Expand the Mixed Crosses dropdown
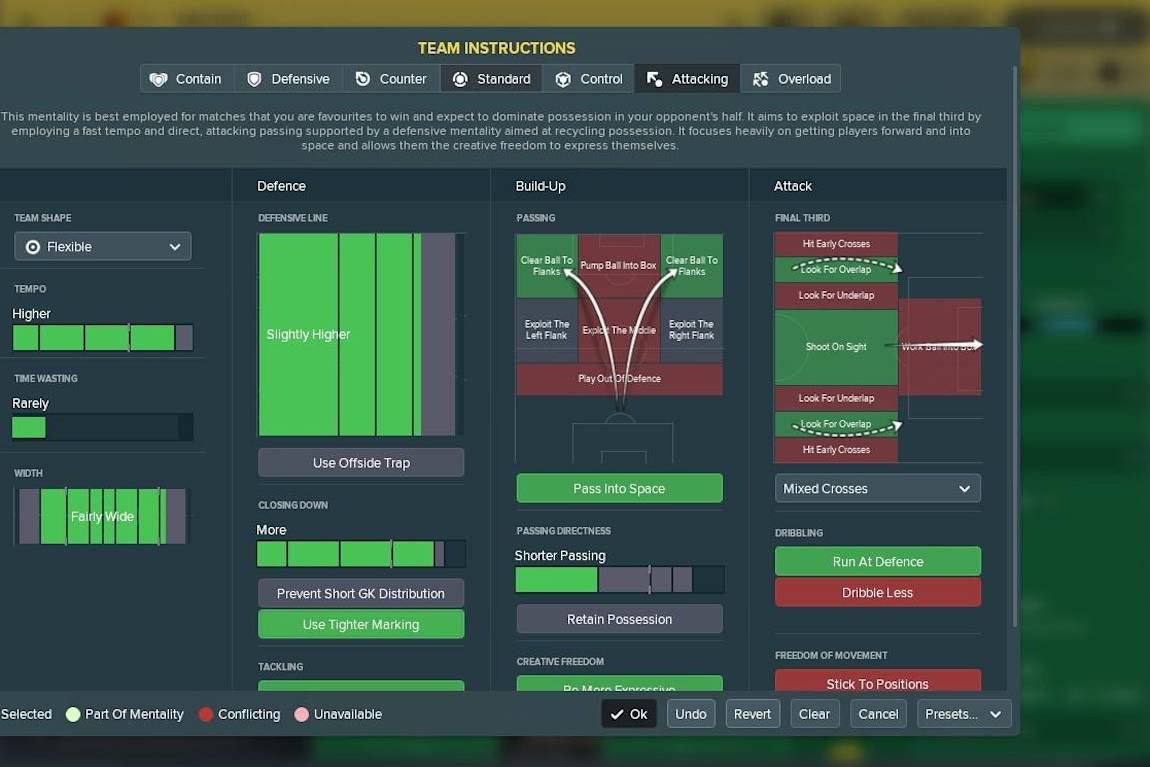This screenshot has width=1150, height=767. pos(878,488)
